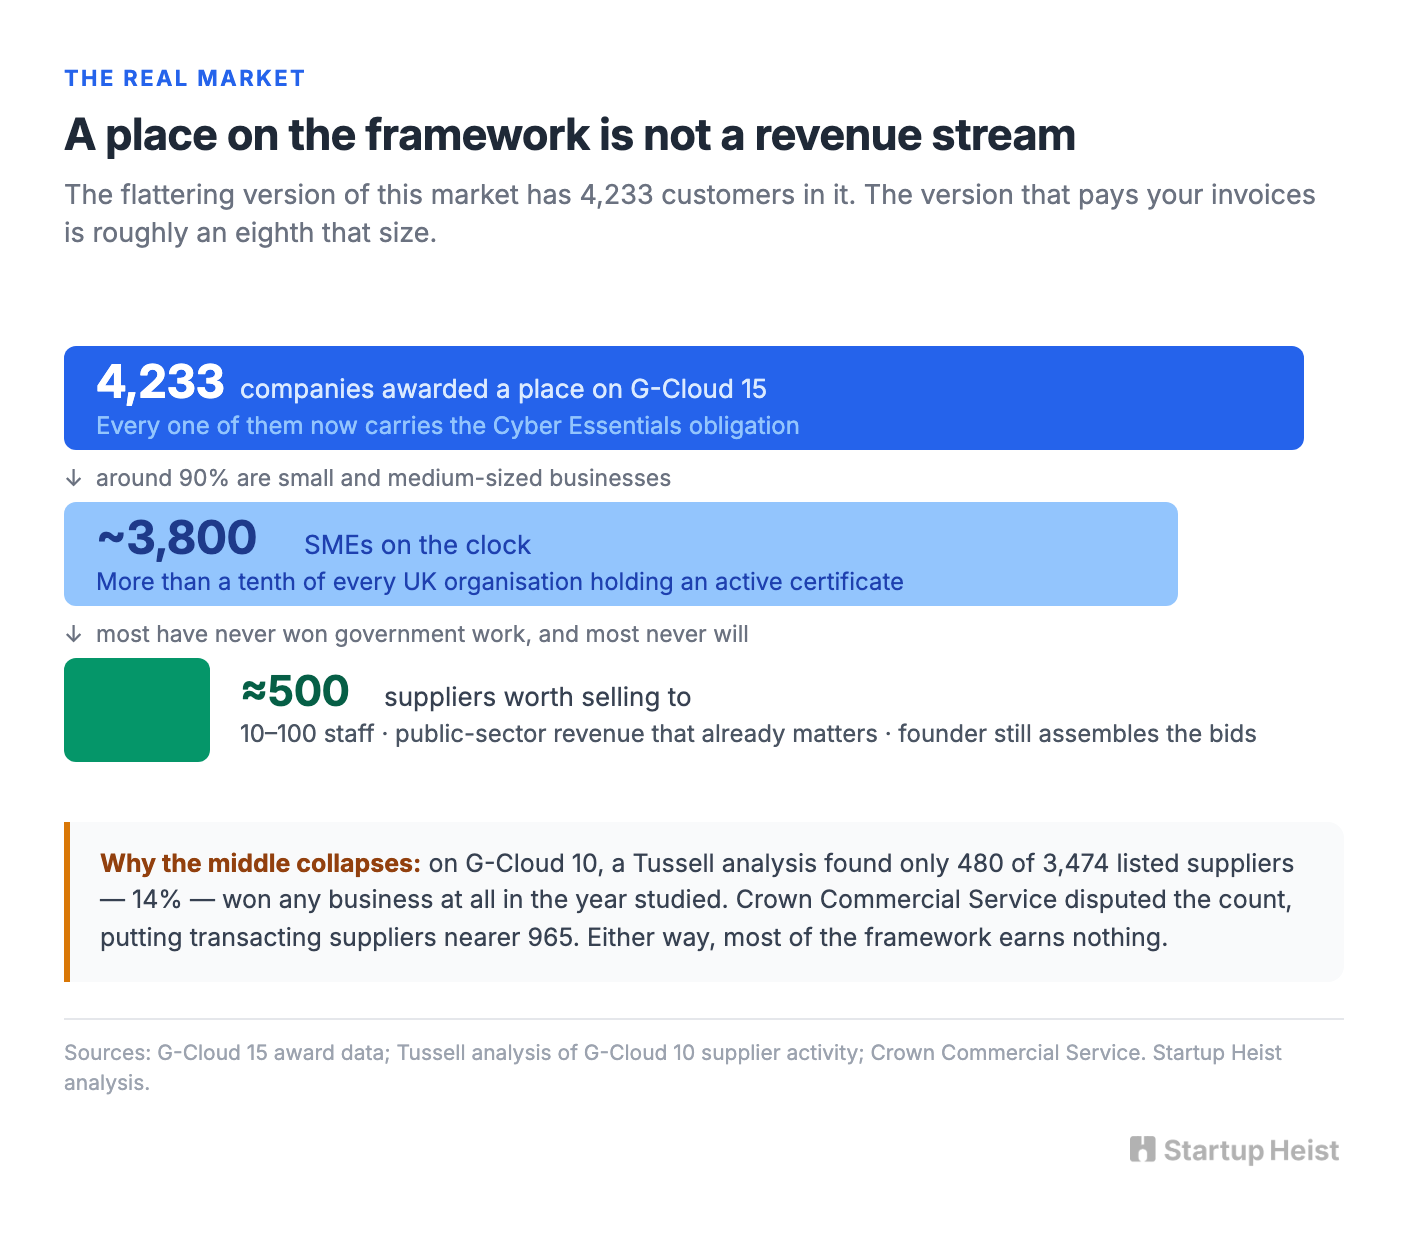Click the '~3,800' figure in the light blue bar
Image resolution: width=1408 pixels, height=1236 pixels.
177,538
